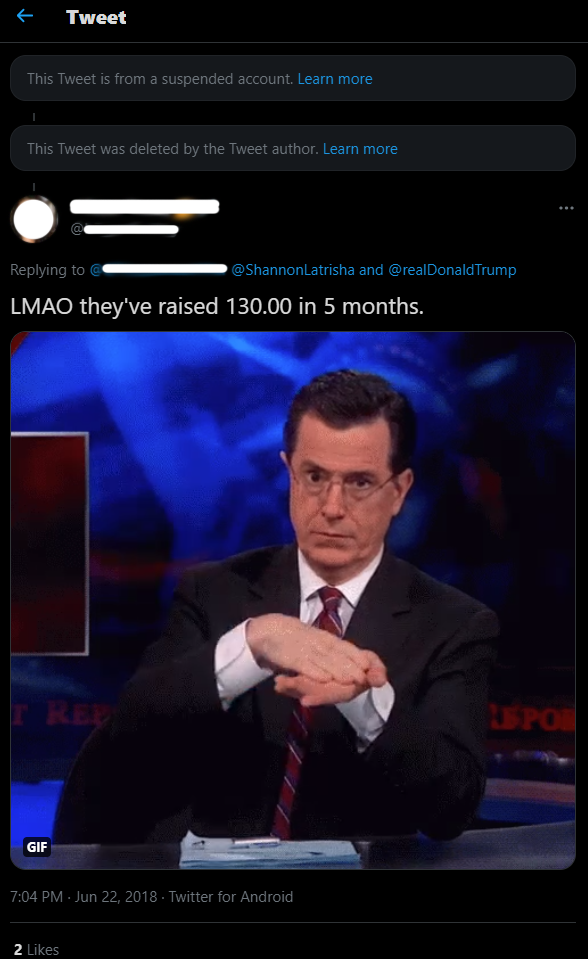The height and width of the screenshot is (959, 588).
Task: Click the 7:04 PM Jun 22, 2018 timestamp
Action: [x=84, y=897]
